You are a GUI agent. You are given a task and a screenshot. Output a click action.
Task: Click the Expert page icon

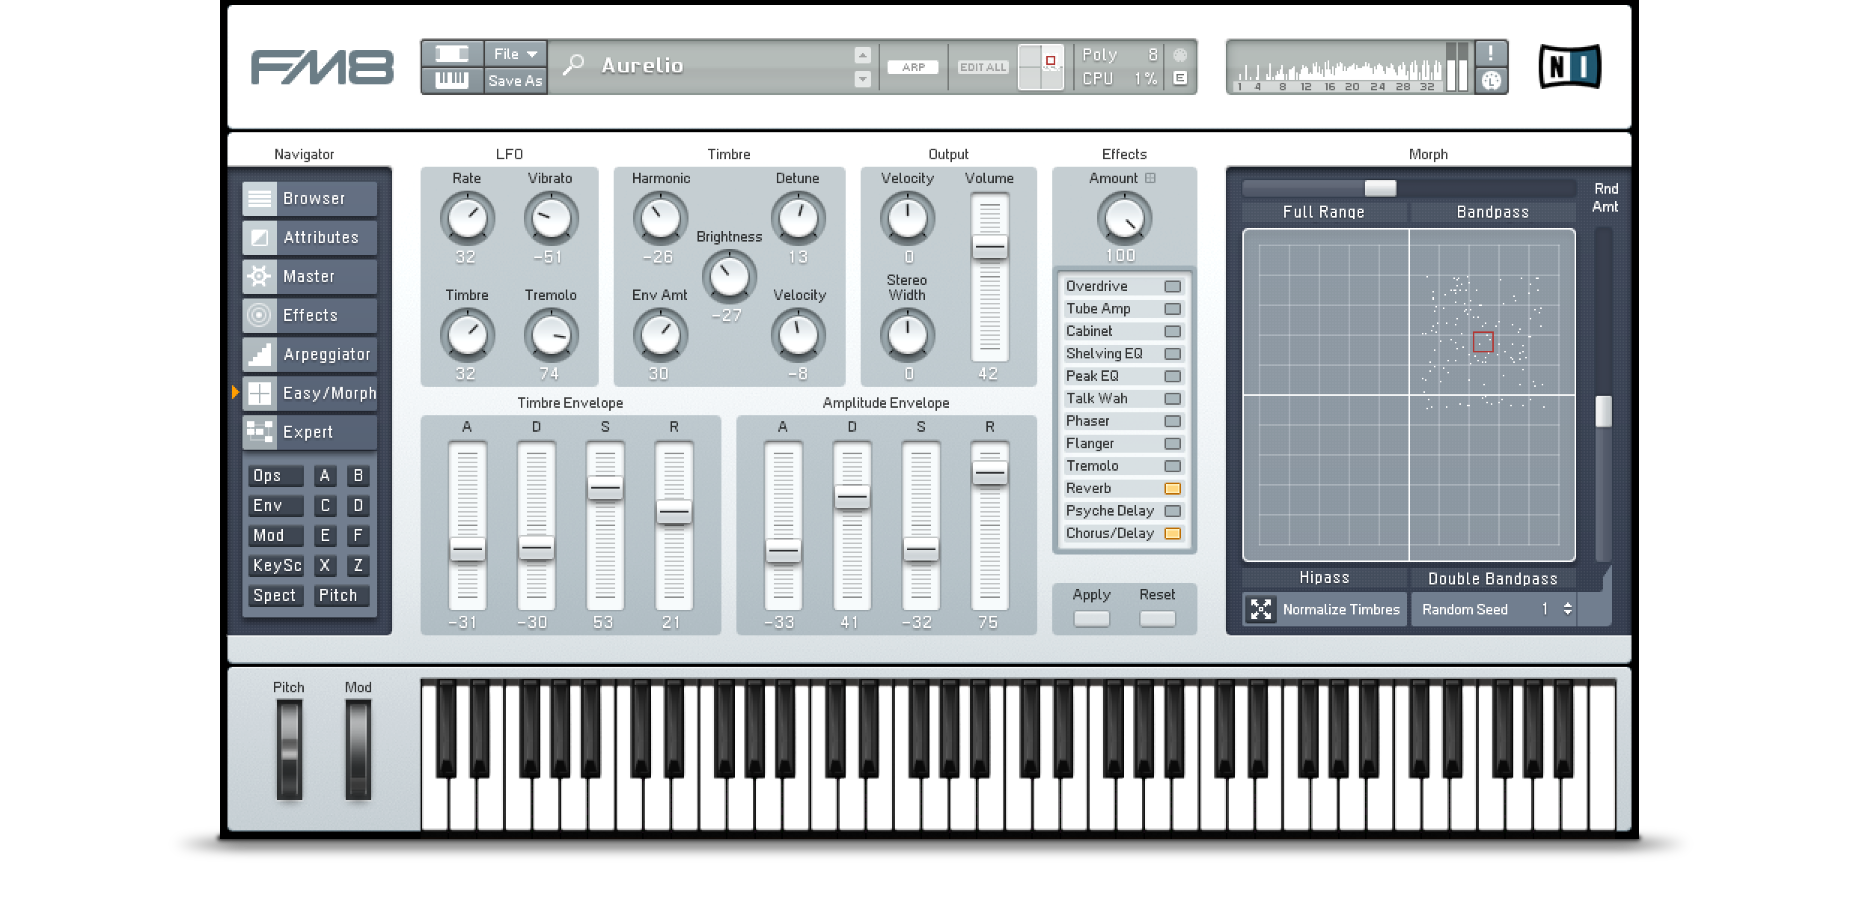(x=260, y=432)
